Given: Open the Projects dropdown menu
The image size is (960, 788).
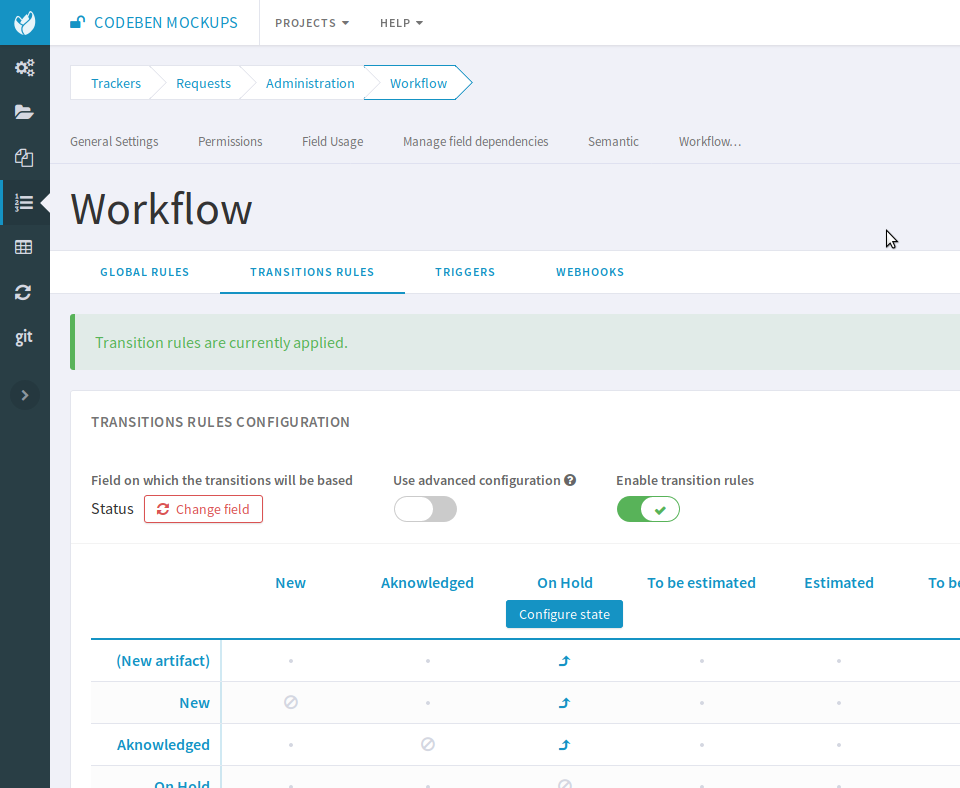Looking at the screenshot, I should [x=312, y=23].
